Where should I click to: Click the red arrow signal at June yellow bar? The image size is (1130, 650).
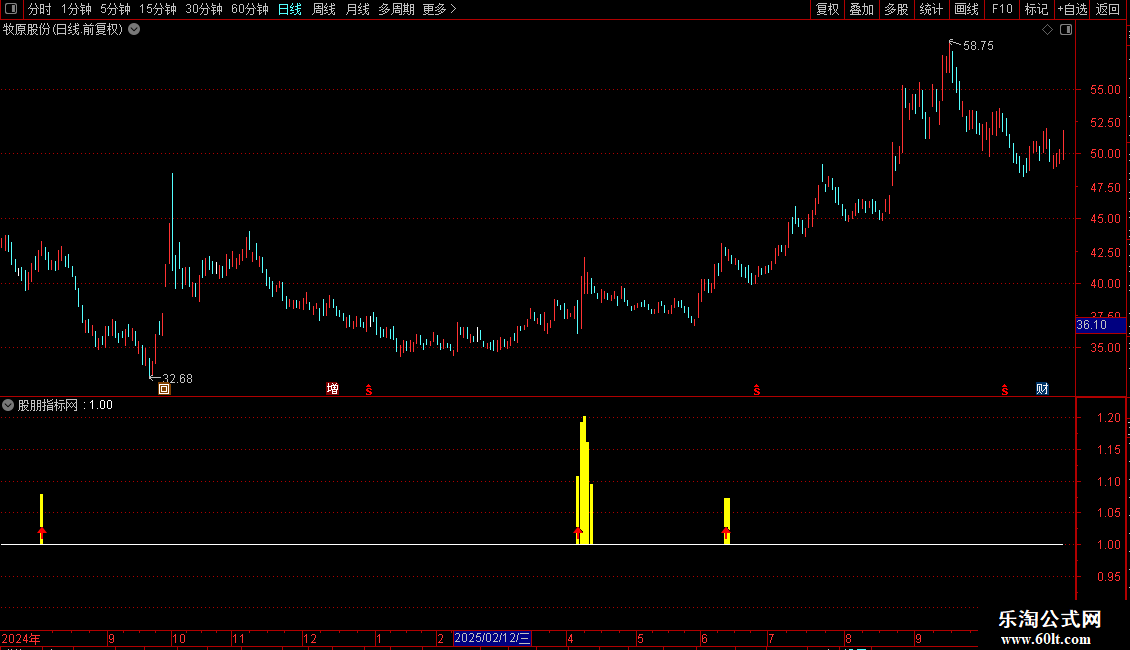[726, 533]
